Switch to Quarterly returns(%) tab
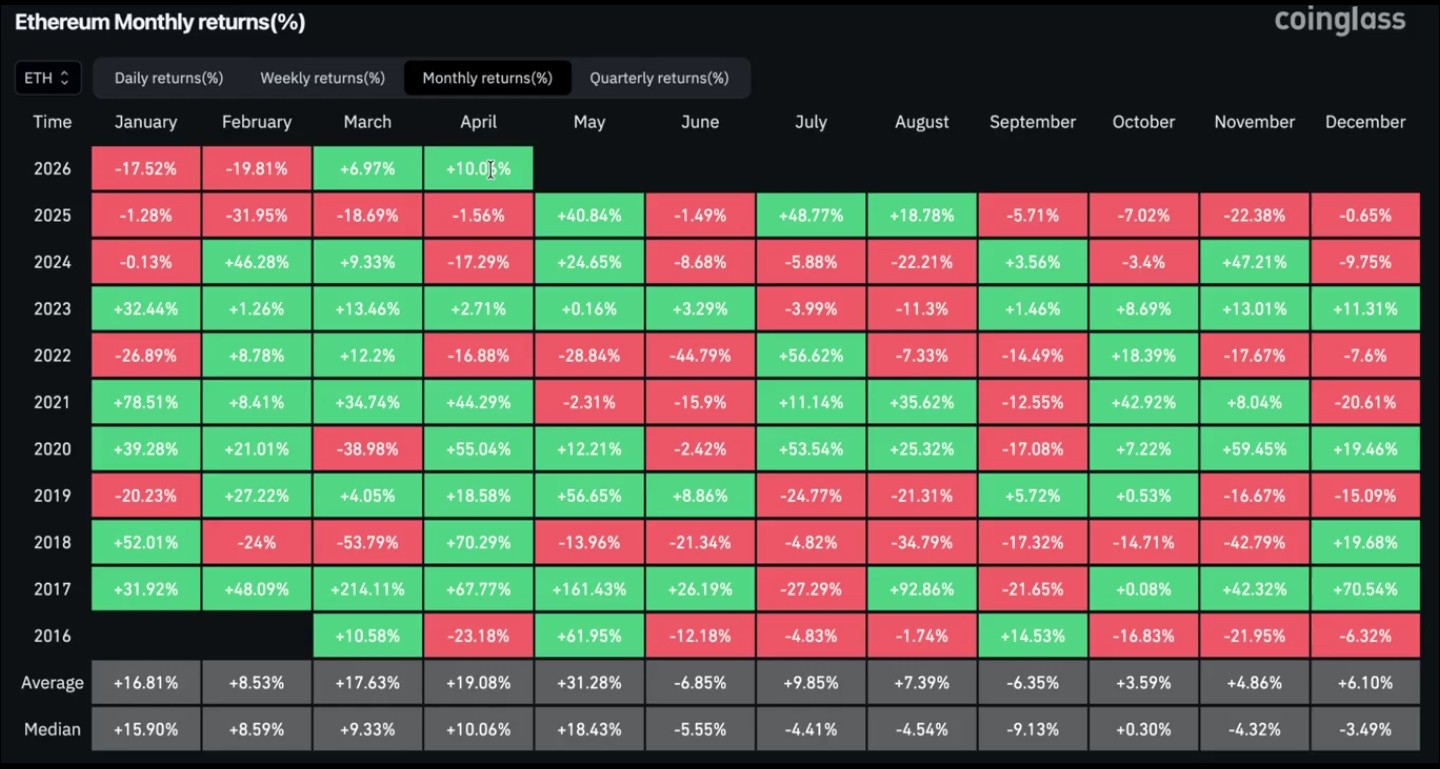1440x769 pixels. [x=659, y=78]
